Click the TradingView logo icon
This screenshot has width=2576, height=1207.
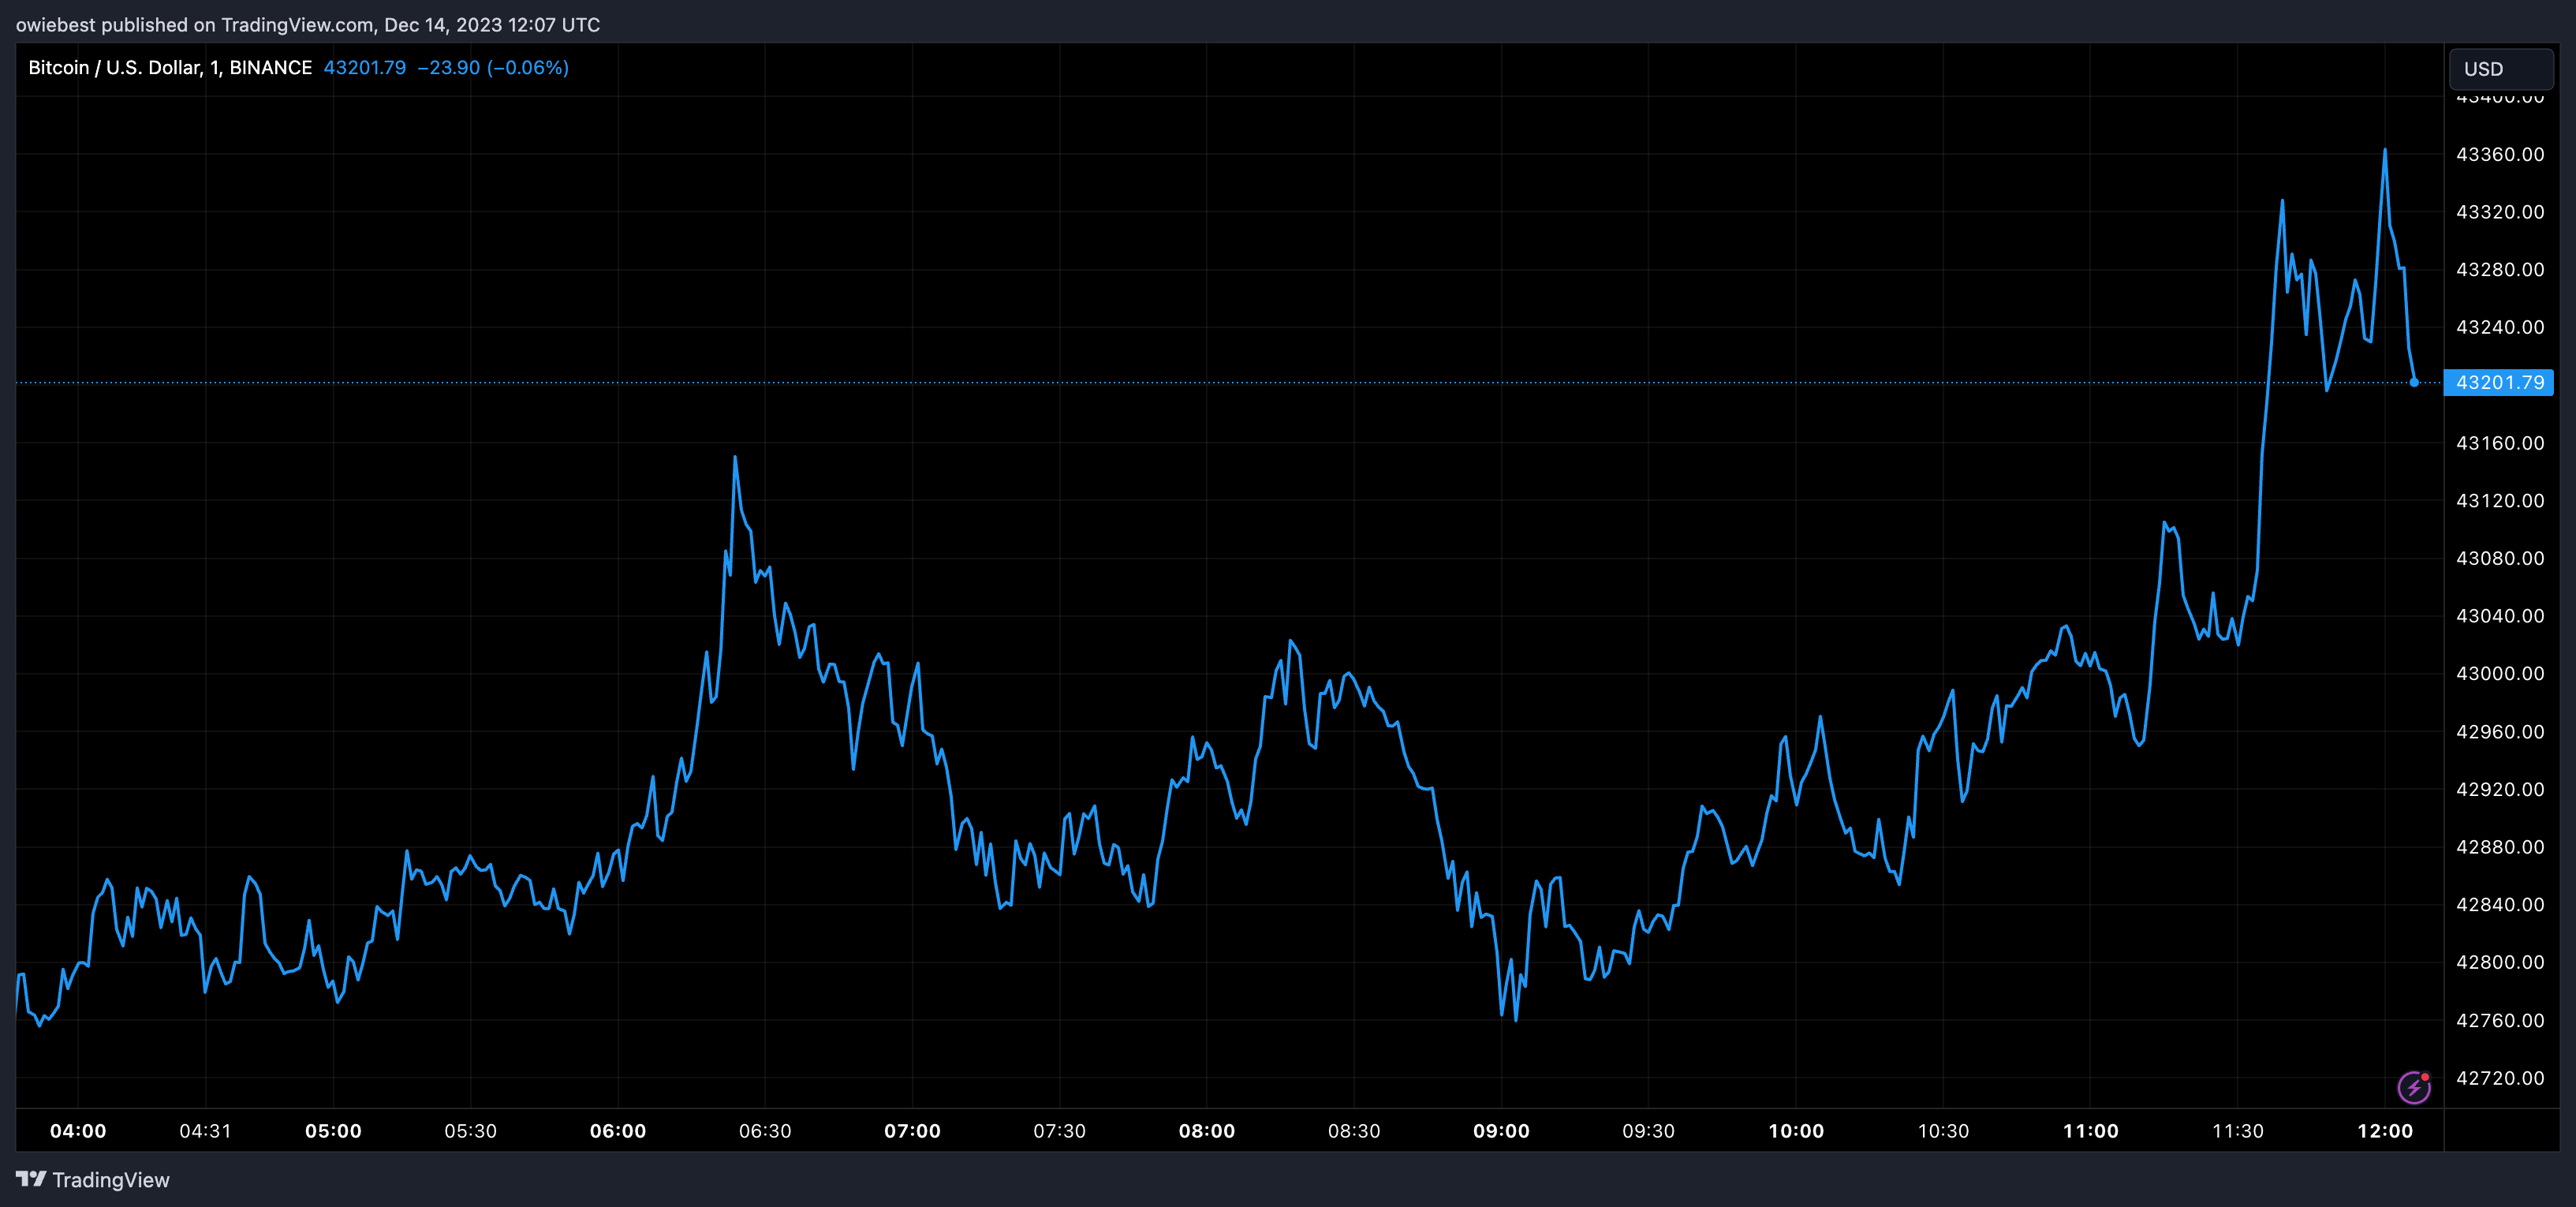tap(31, 1179)
